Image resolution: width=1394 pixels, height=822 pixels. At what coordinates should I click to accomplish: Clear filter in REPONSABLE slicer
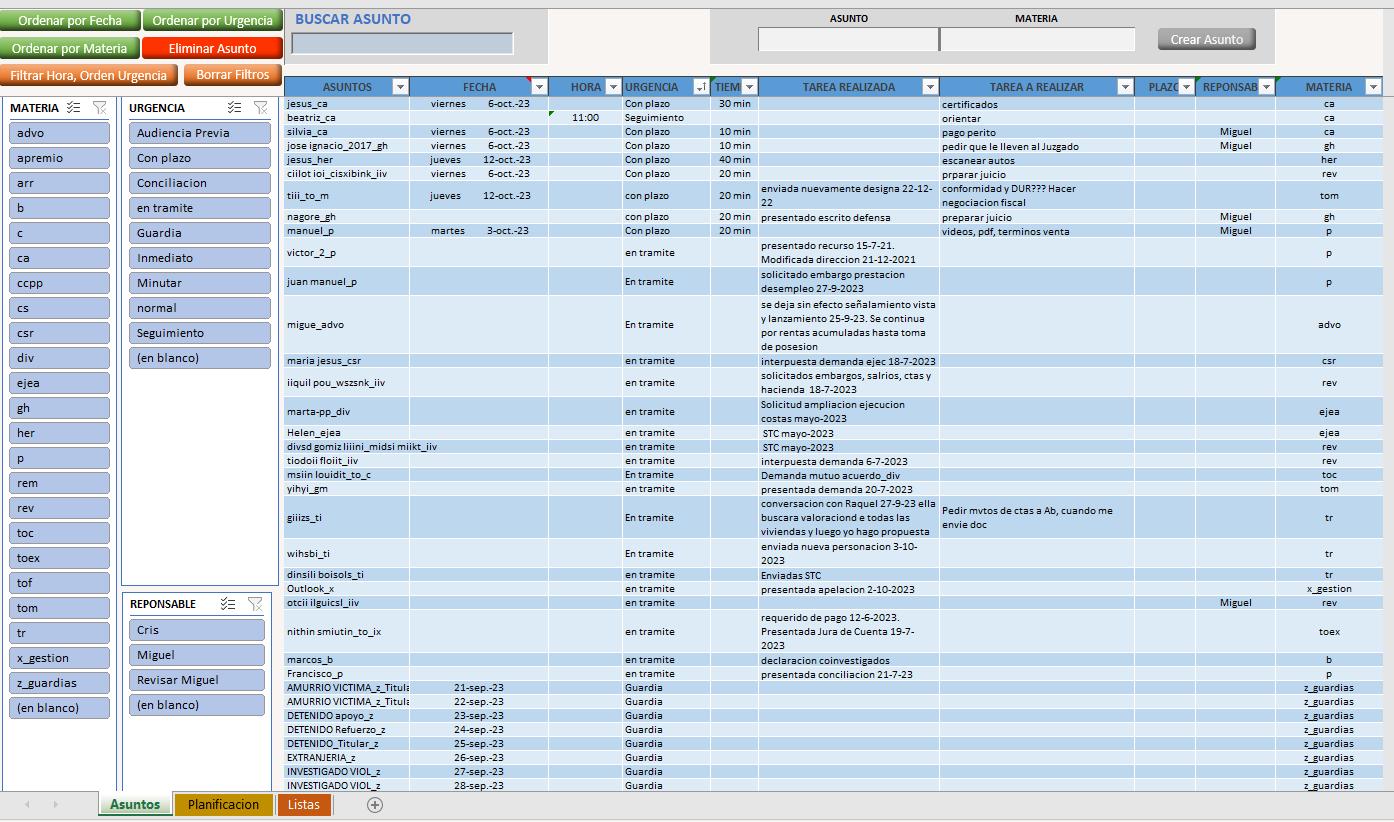(x=255, y=604)
